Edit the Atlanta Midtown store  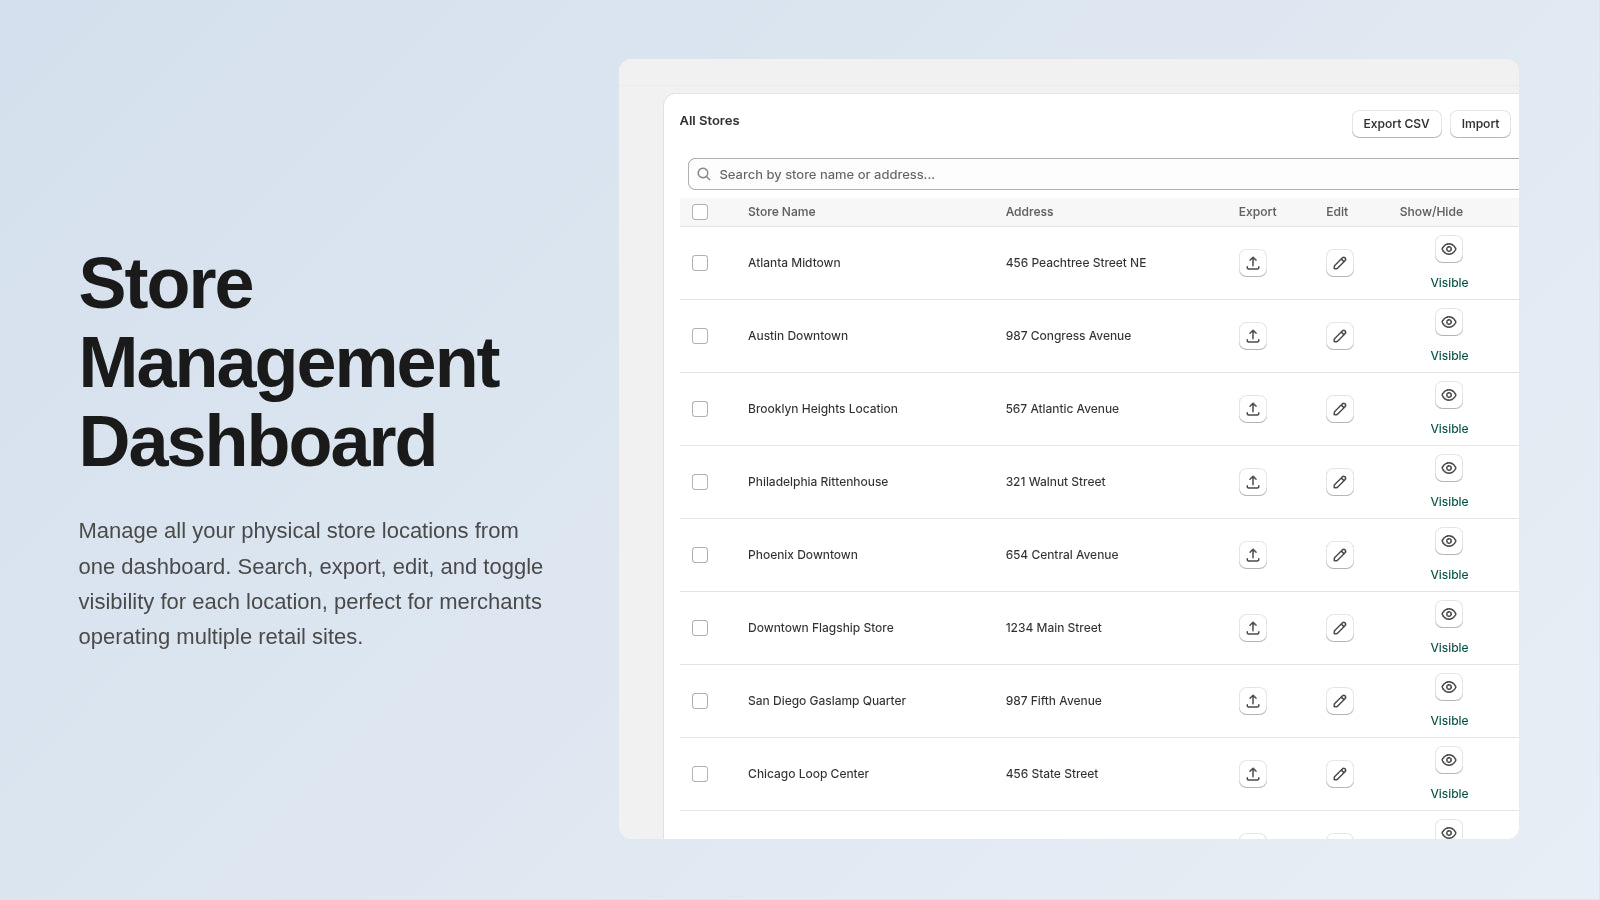click(1340, 263)
